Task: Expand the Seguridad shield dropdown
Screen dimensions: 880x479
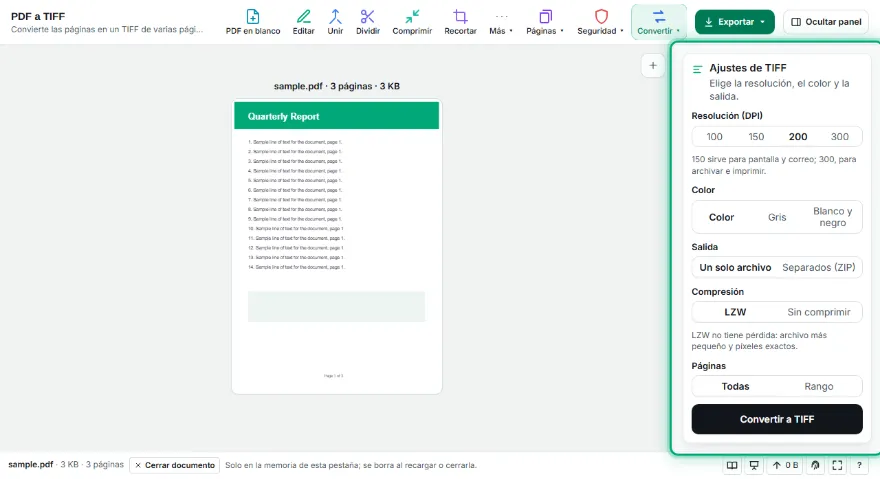Action: point(600,22)
